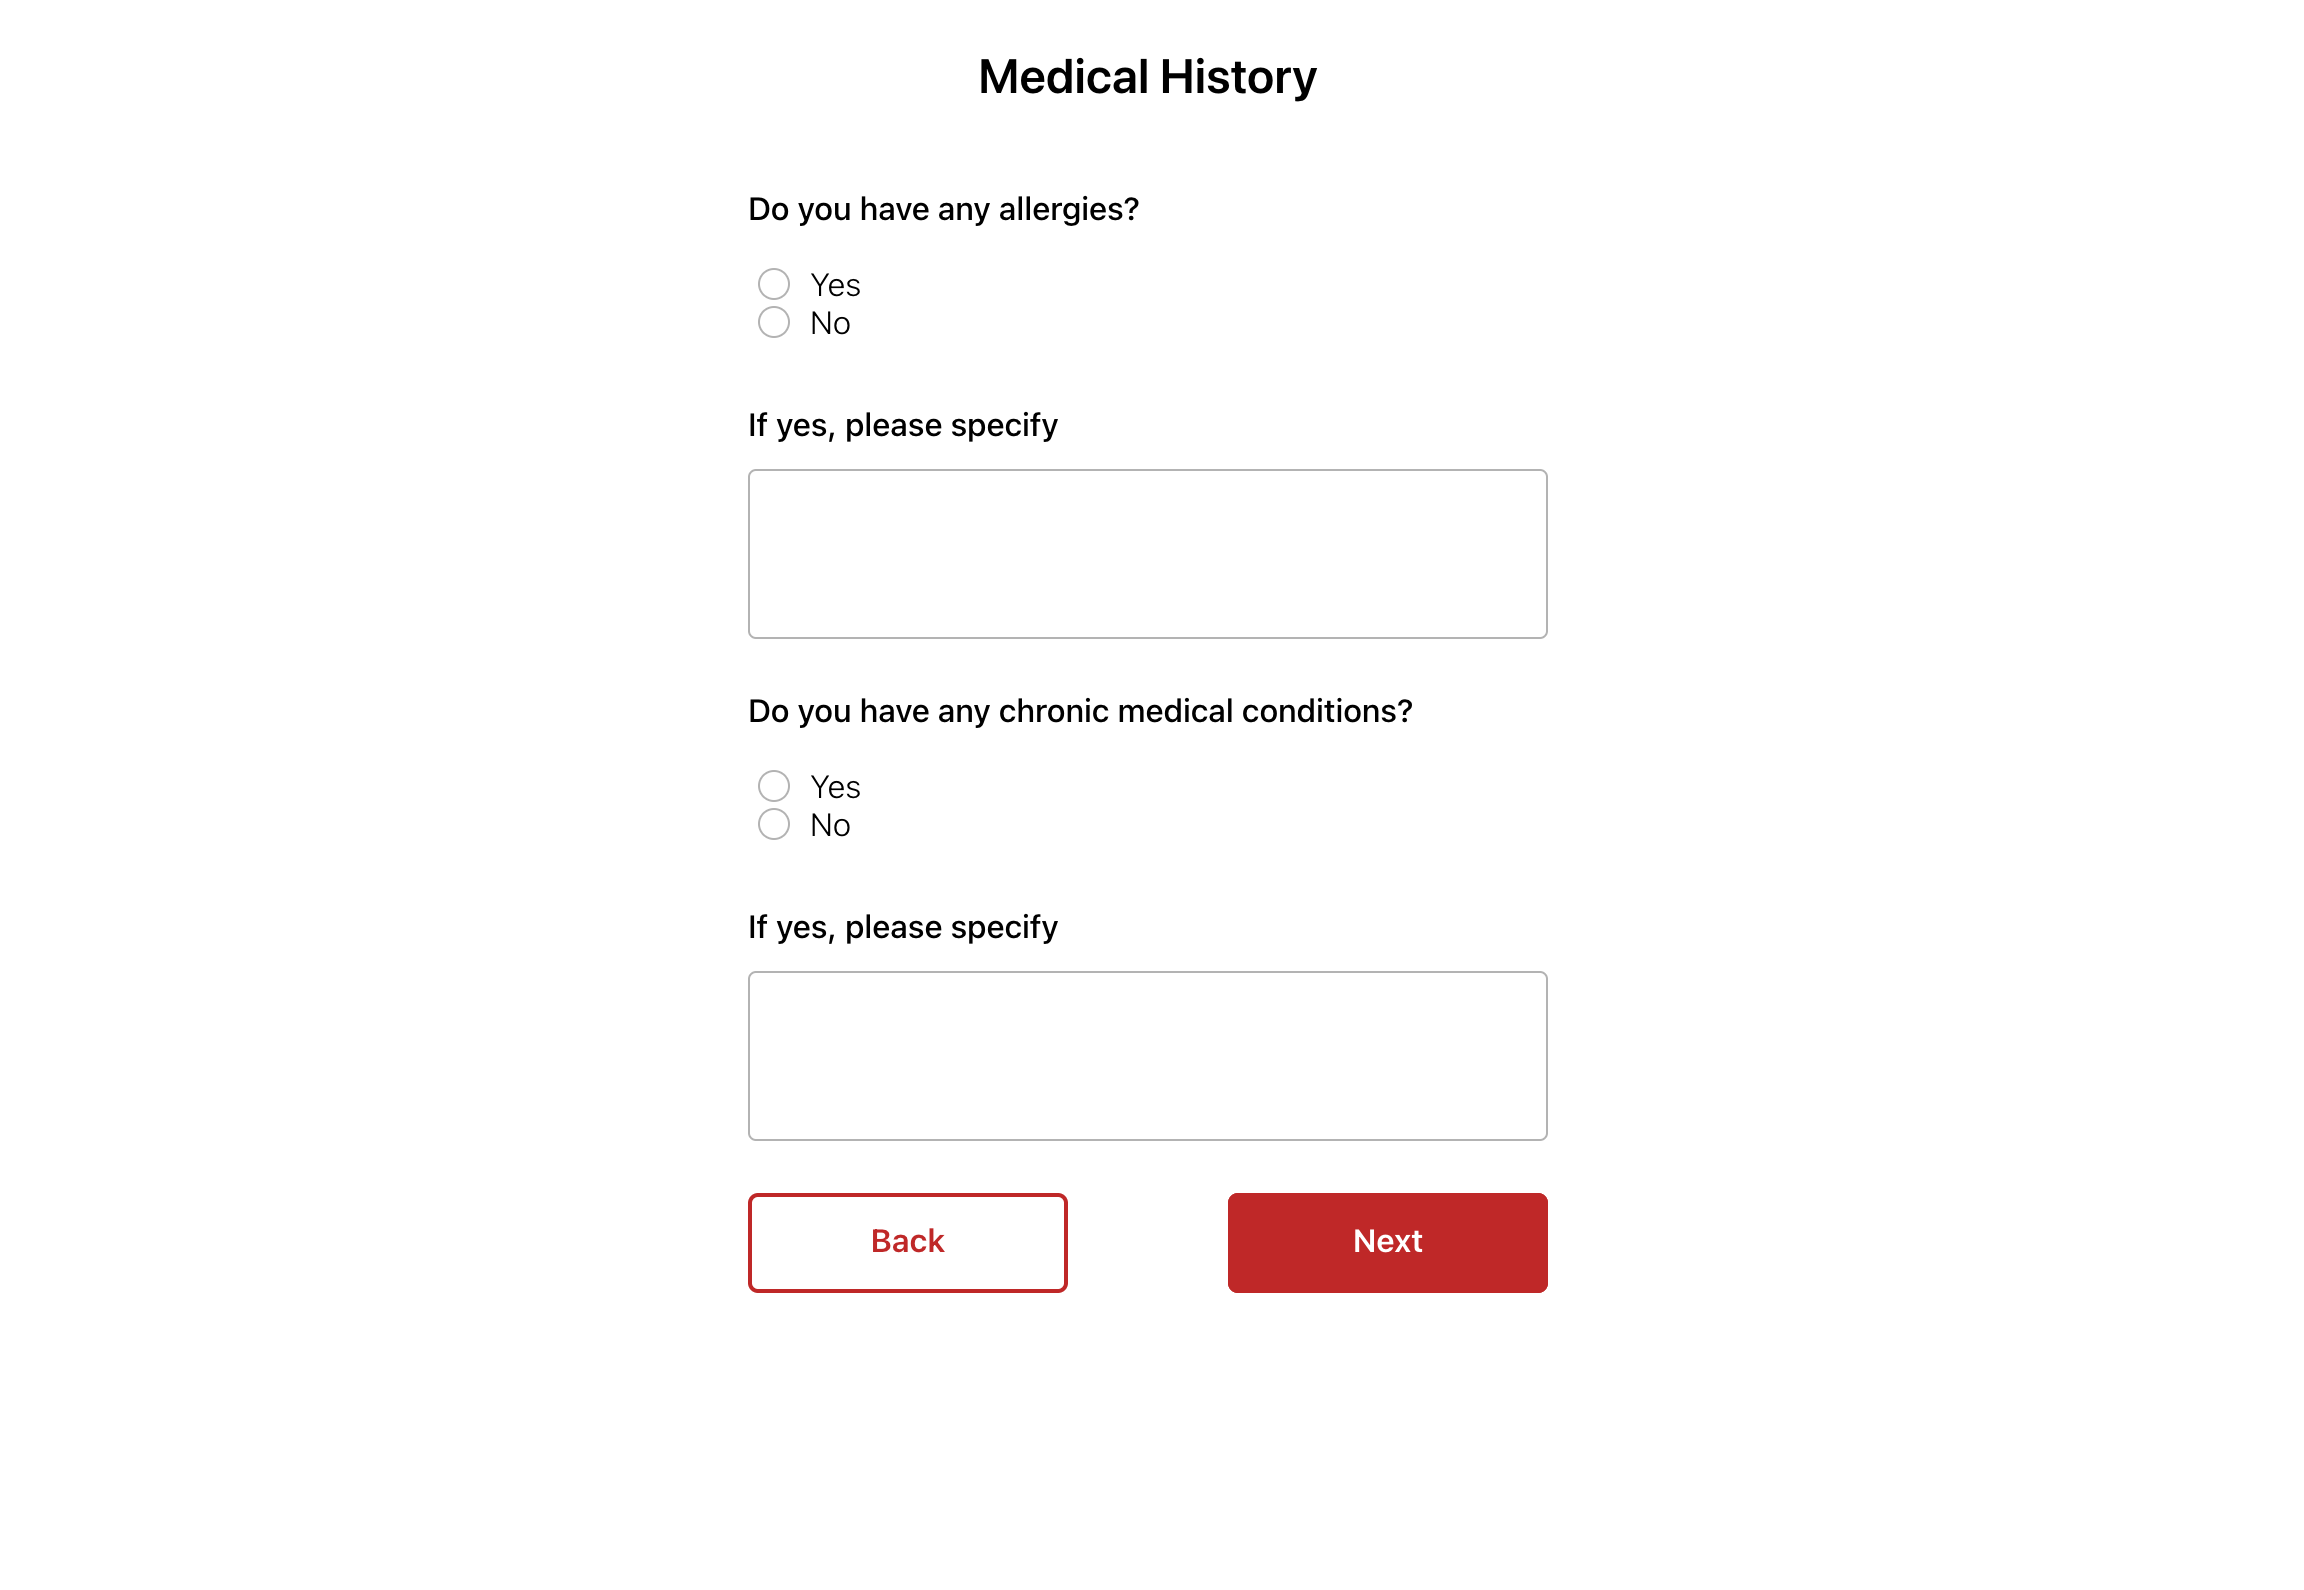Select No radio for allergies question
2304x1590 pixels.
(x=773, y=323)
